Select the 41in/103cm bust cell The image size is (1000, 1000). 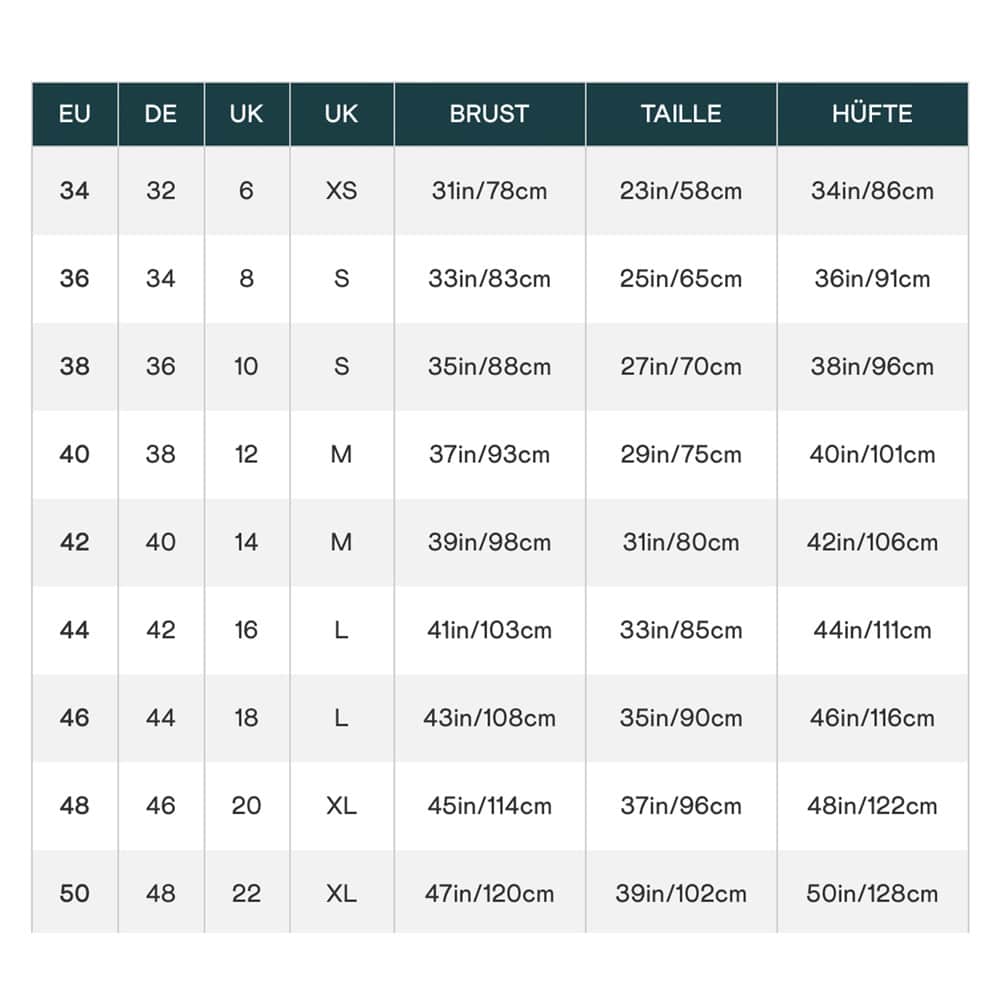click(x=489, y=630)
